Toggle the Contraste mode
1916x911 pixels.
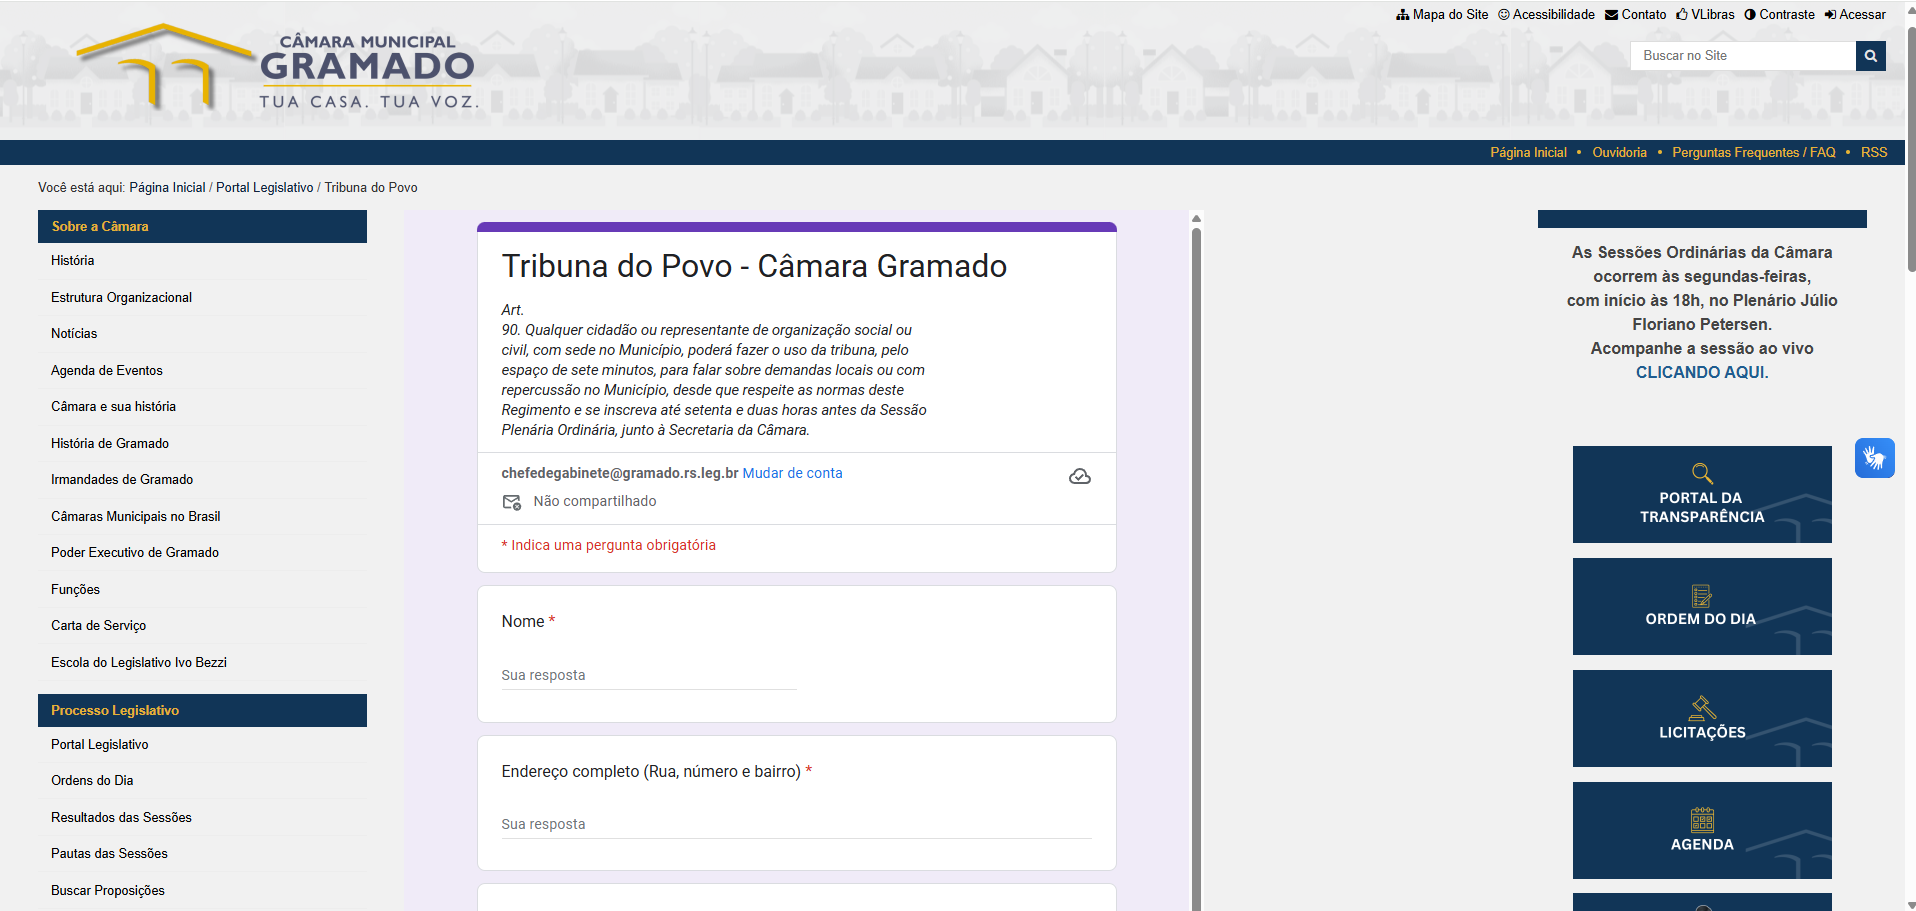click(1779, 15)
